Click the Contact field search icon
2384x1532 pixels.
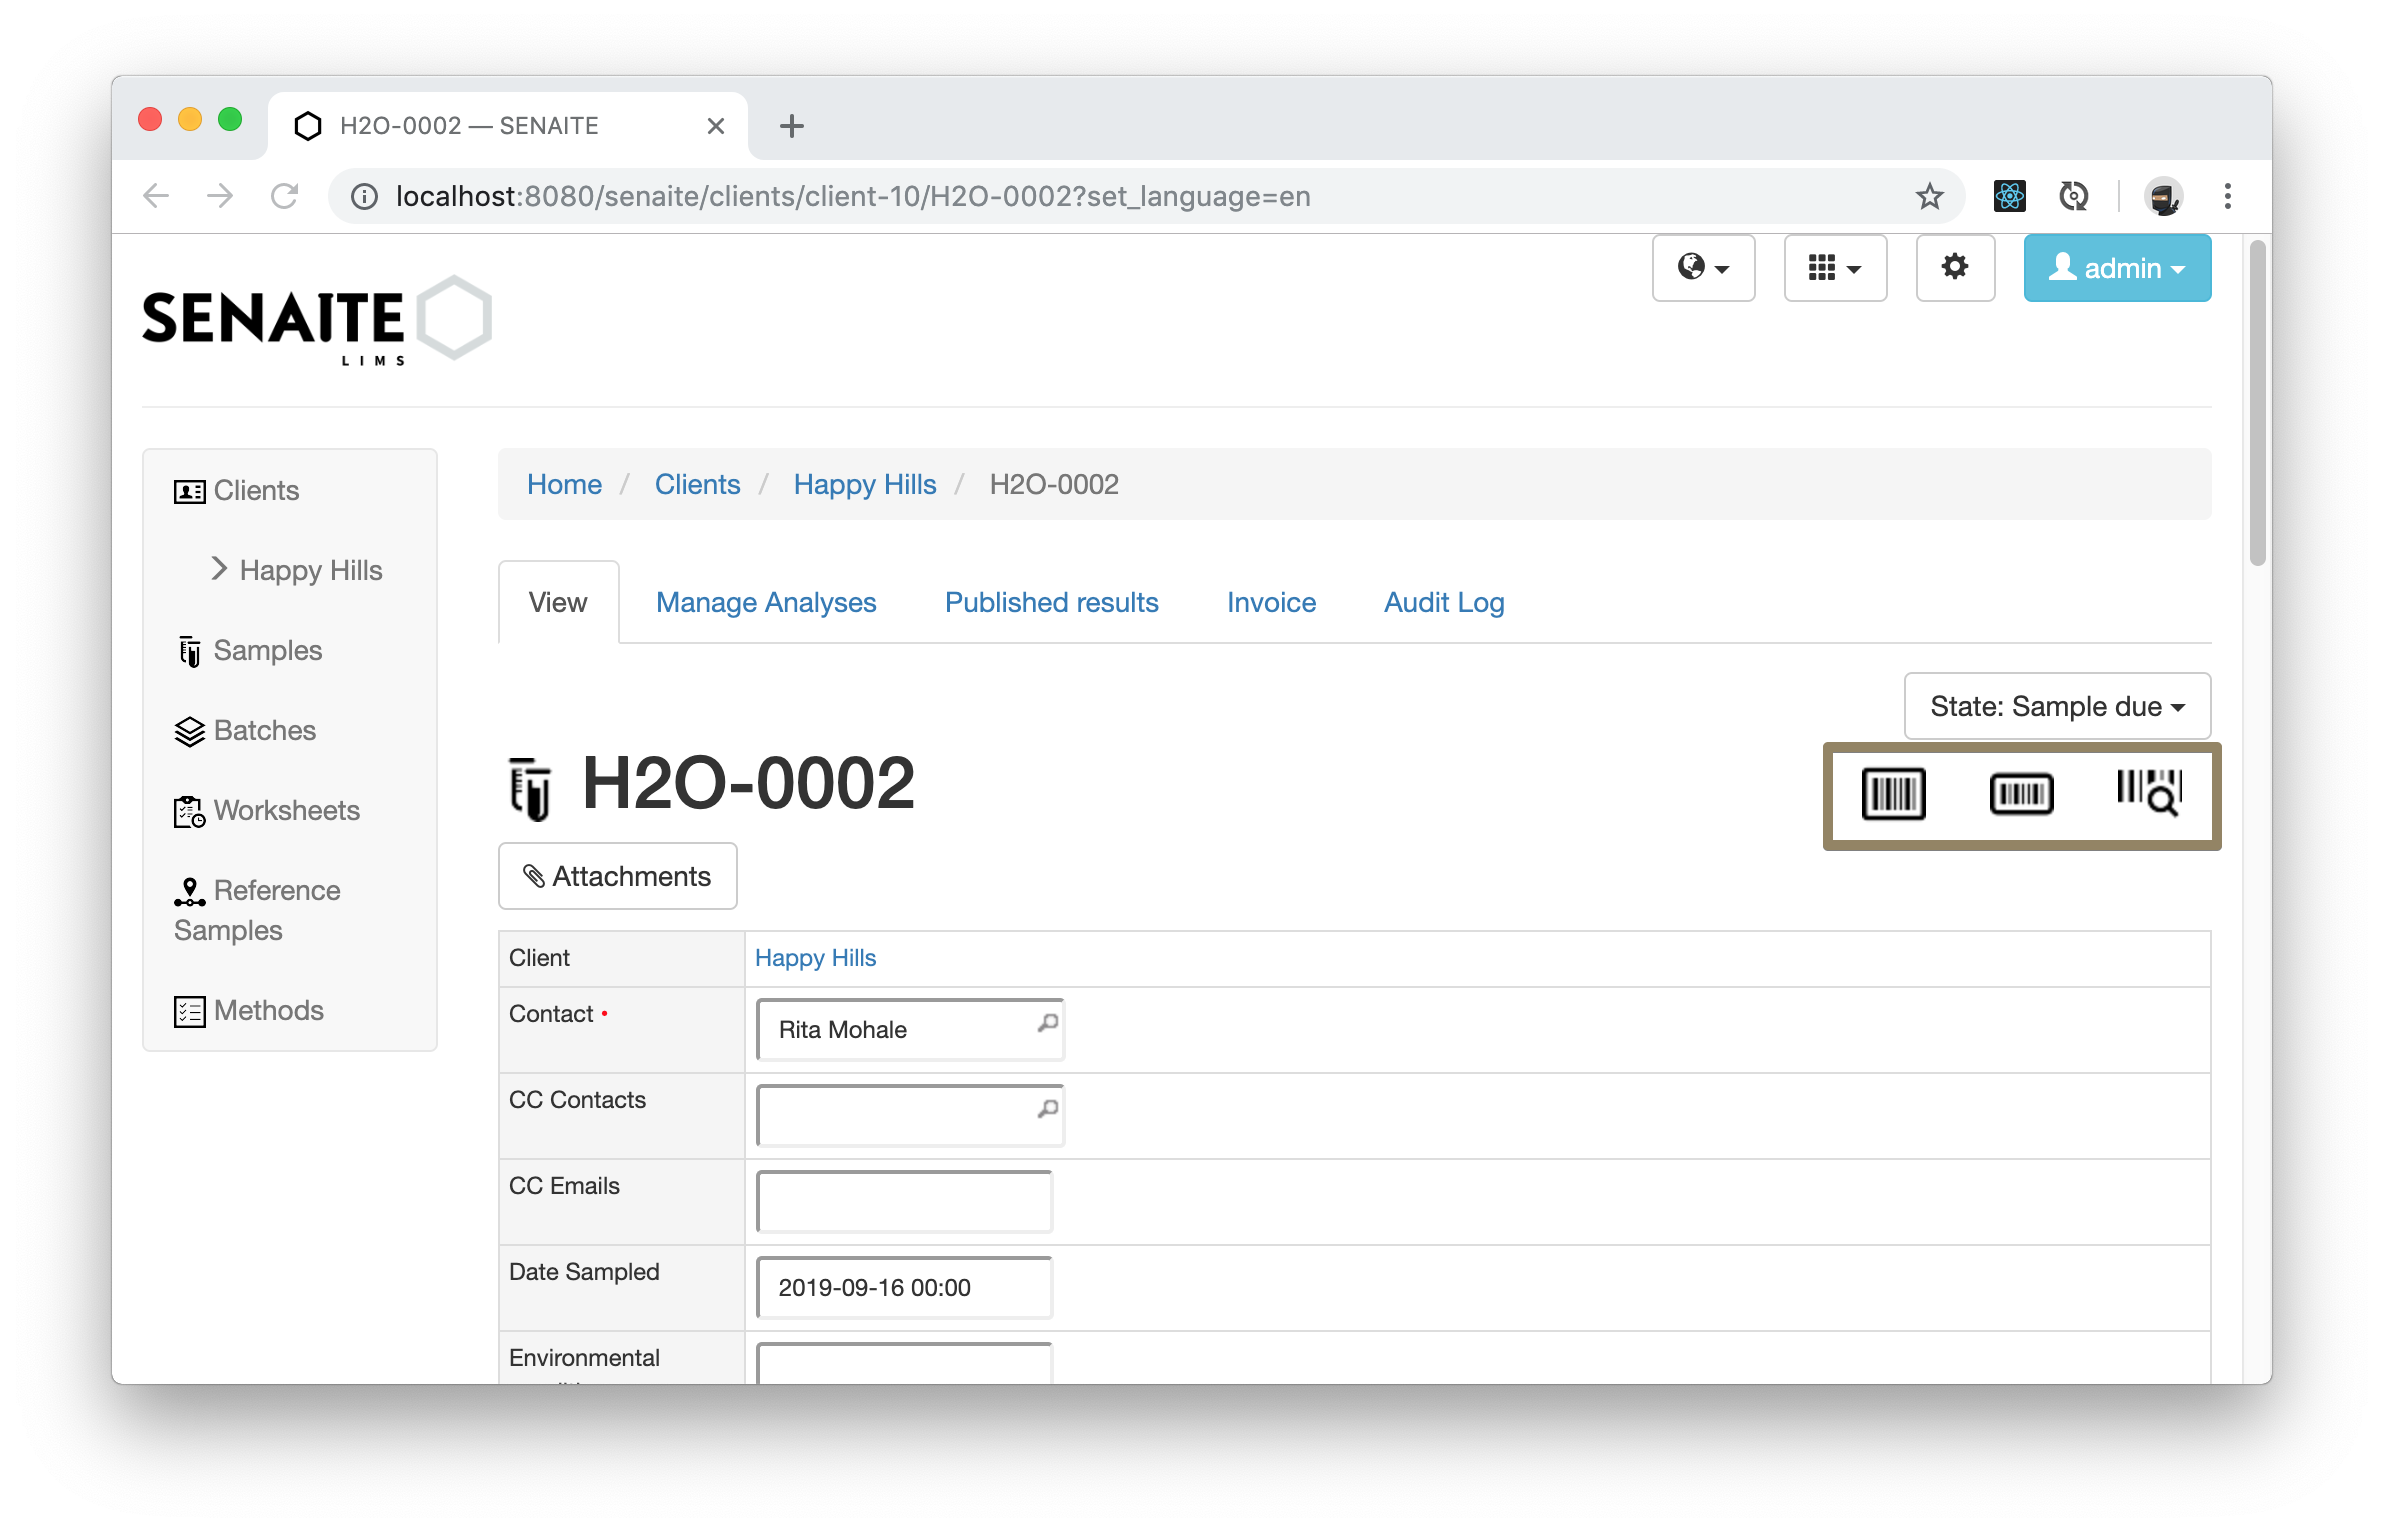pyautogui.click(x=1047, y=1023)
